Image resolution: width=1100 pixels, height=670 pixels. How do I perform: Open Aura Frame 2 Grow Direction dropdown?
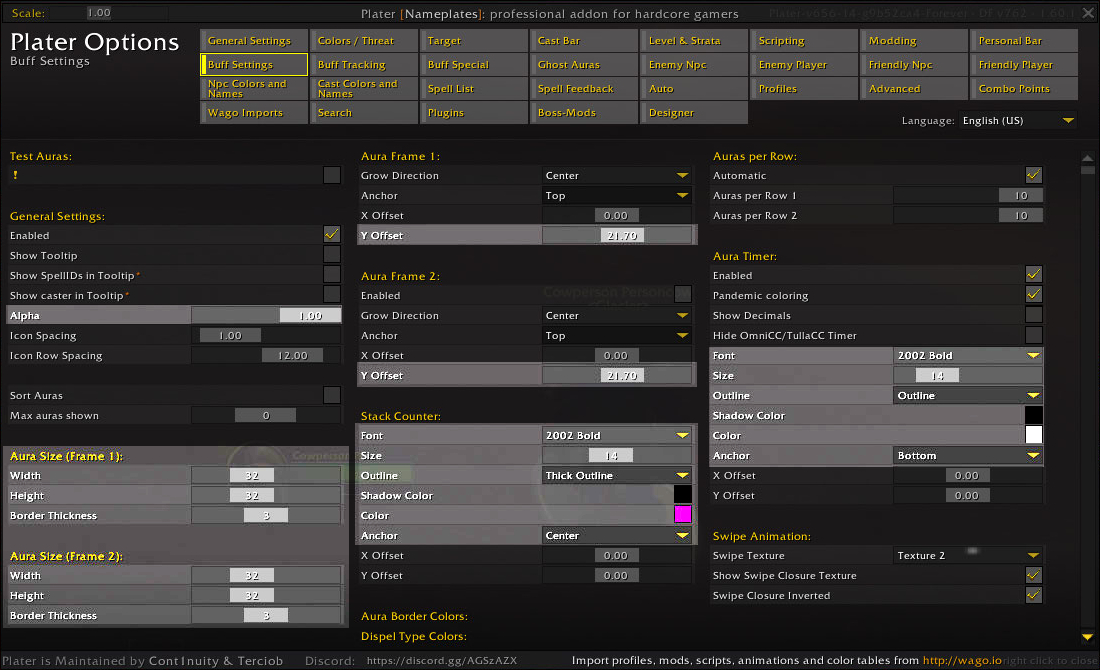coord(617,315)
